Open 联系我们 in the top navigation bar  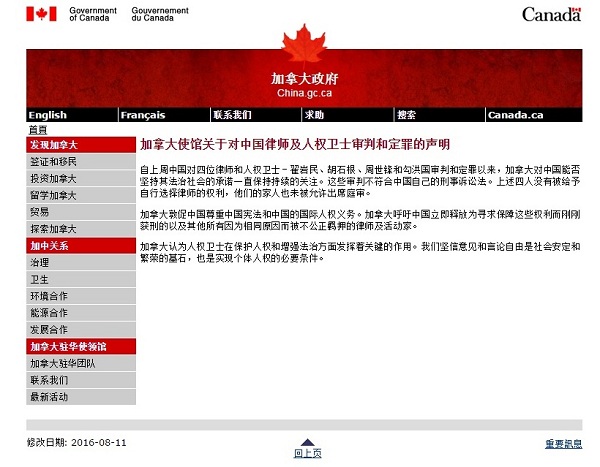[x=232, y=115]
